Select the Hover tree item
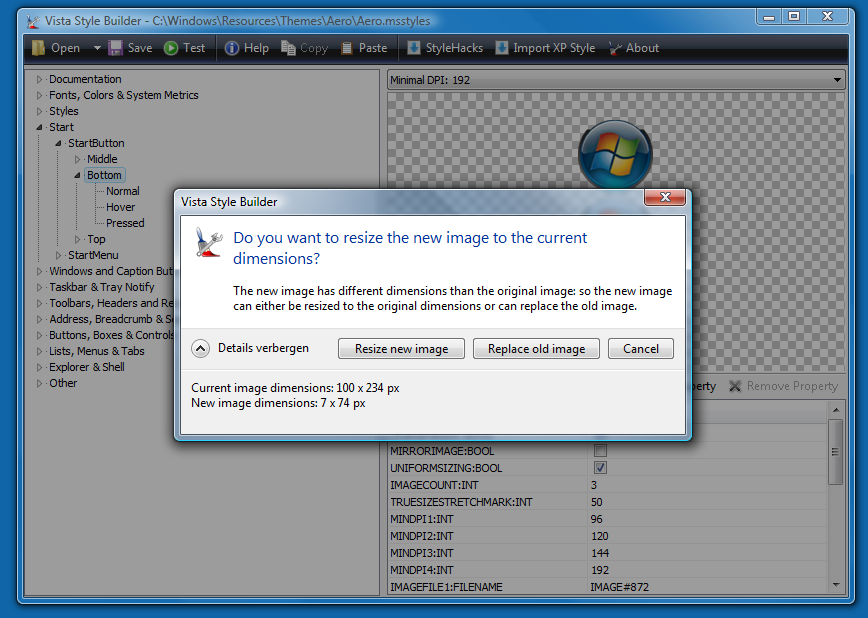 click(x=121, y=207)
